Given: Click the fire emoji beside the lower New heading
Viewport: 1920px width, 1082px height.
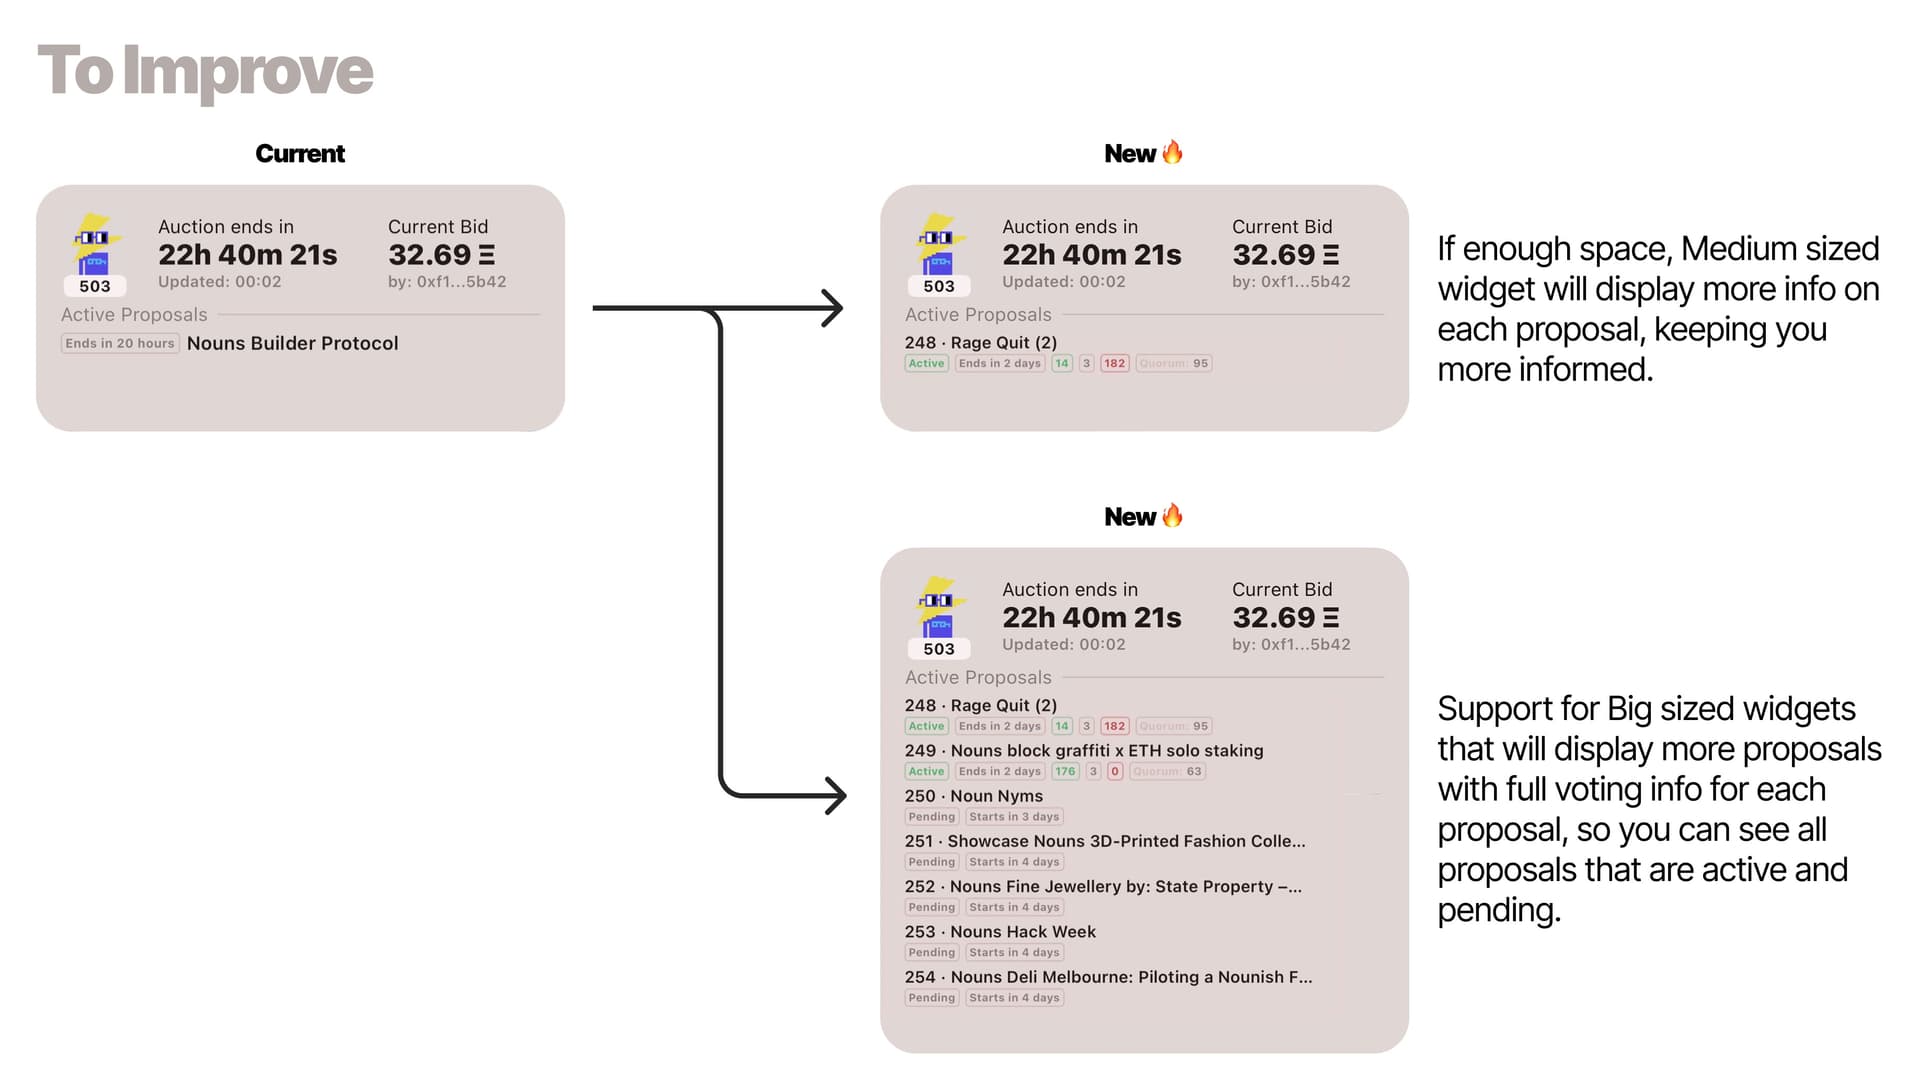Looking at the screenshot, I should pos(1173,515).
